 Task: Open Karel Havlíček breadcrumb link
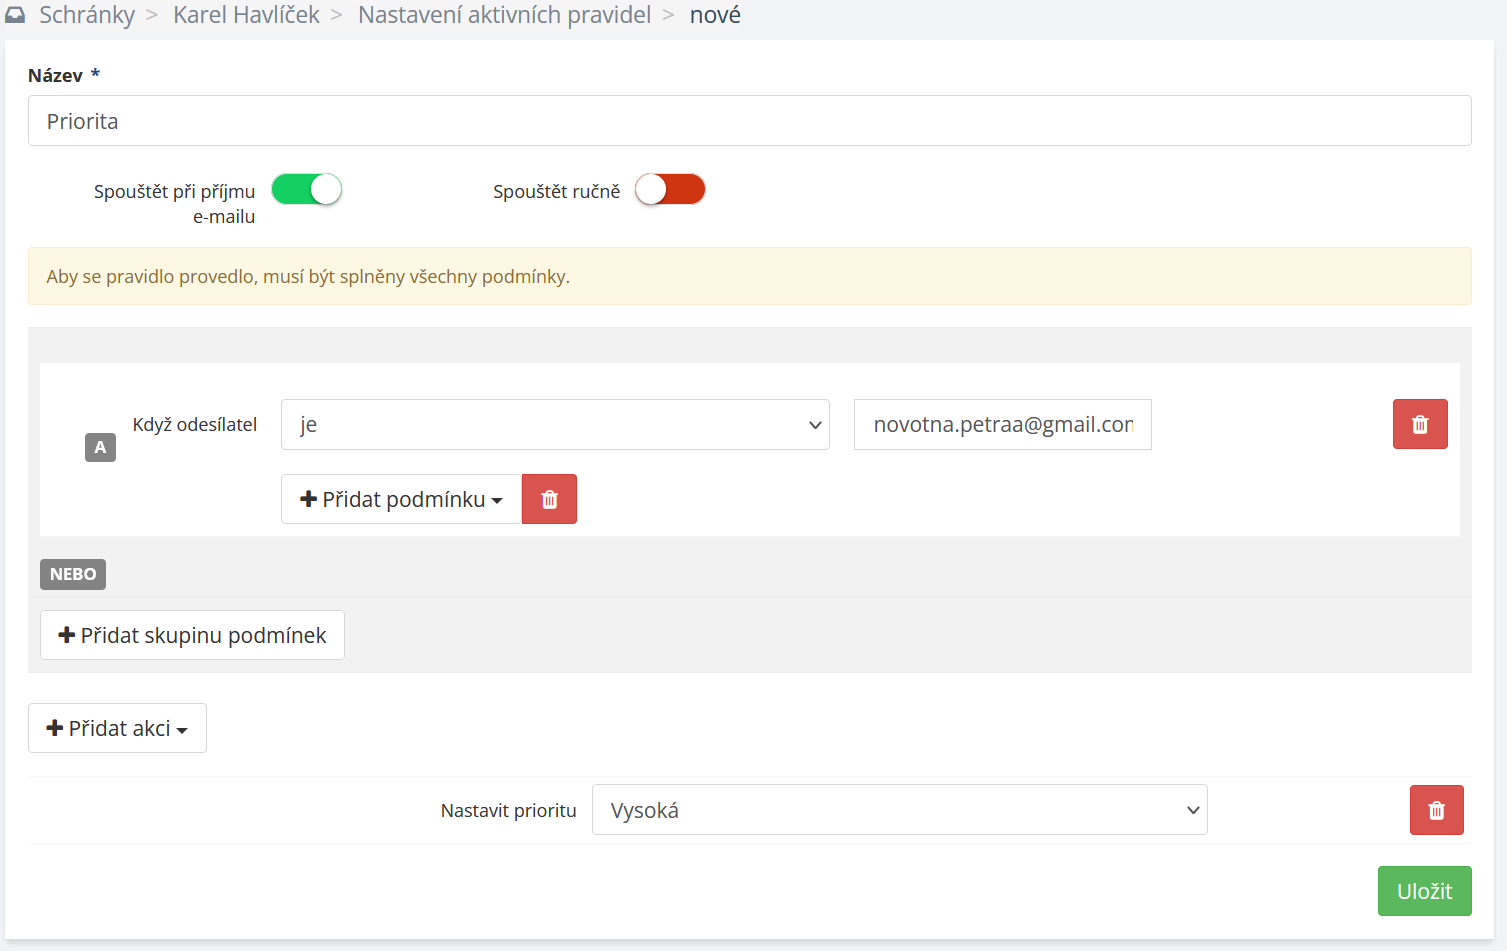point(246,15)
